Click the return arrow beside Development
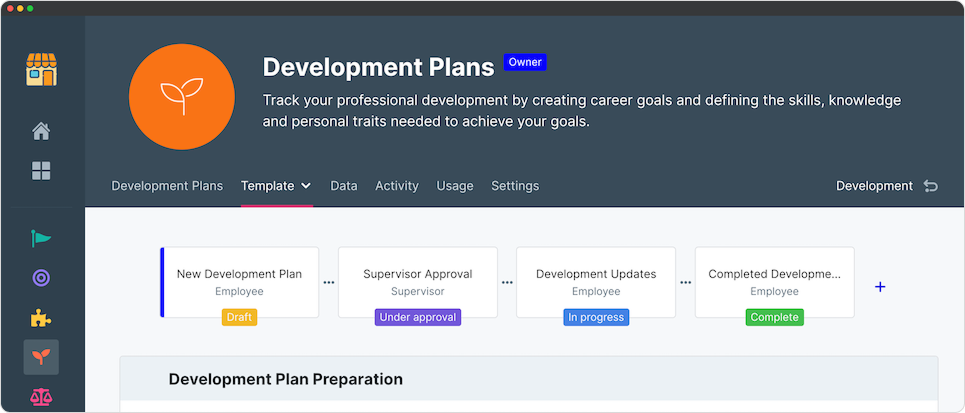 click(931, 186)
